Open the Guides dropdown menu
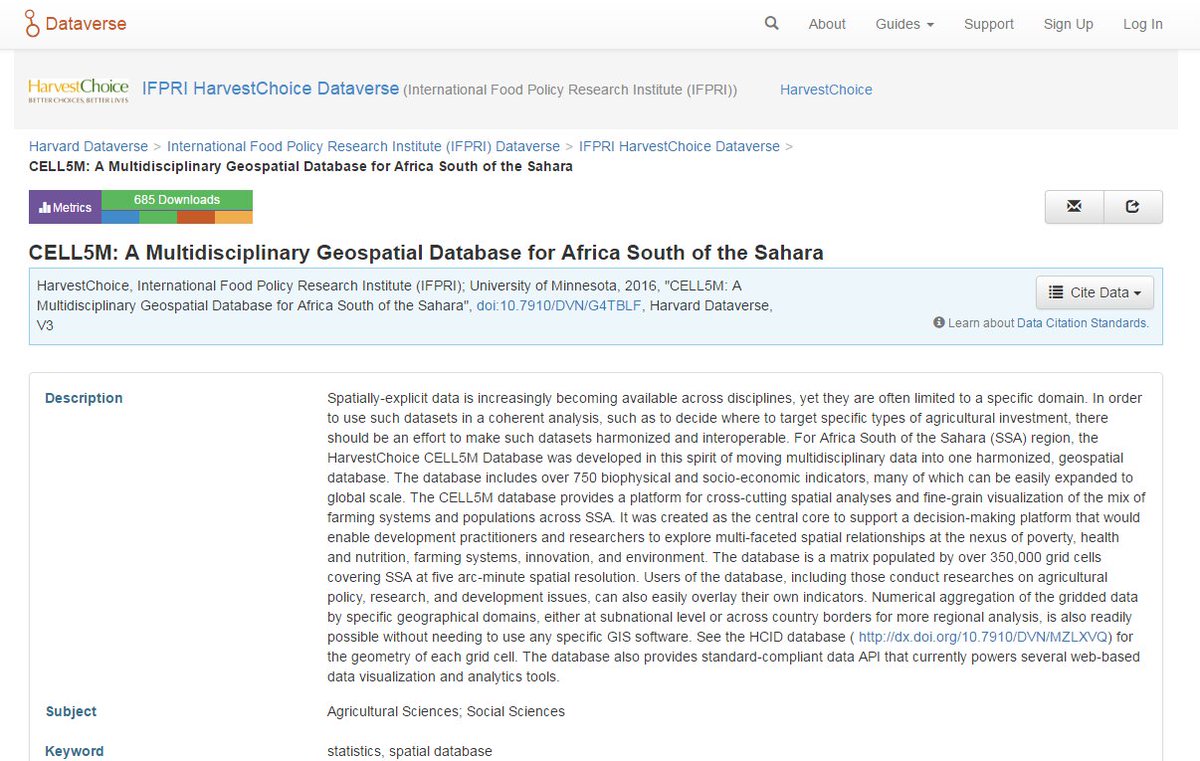Screen dimensions: 1200x761 click(904, 24)
